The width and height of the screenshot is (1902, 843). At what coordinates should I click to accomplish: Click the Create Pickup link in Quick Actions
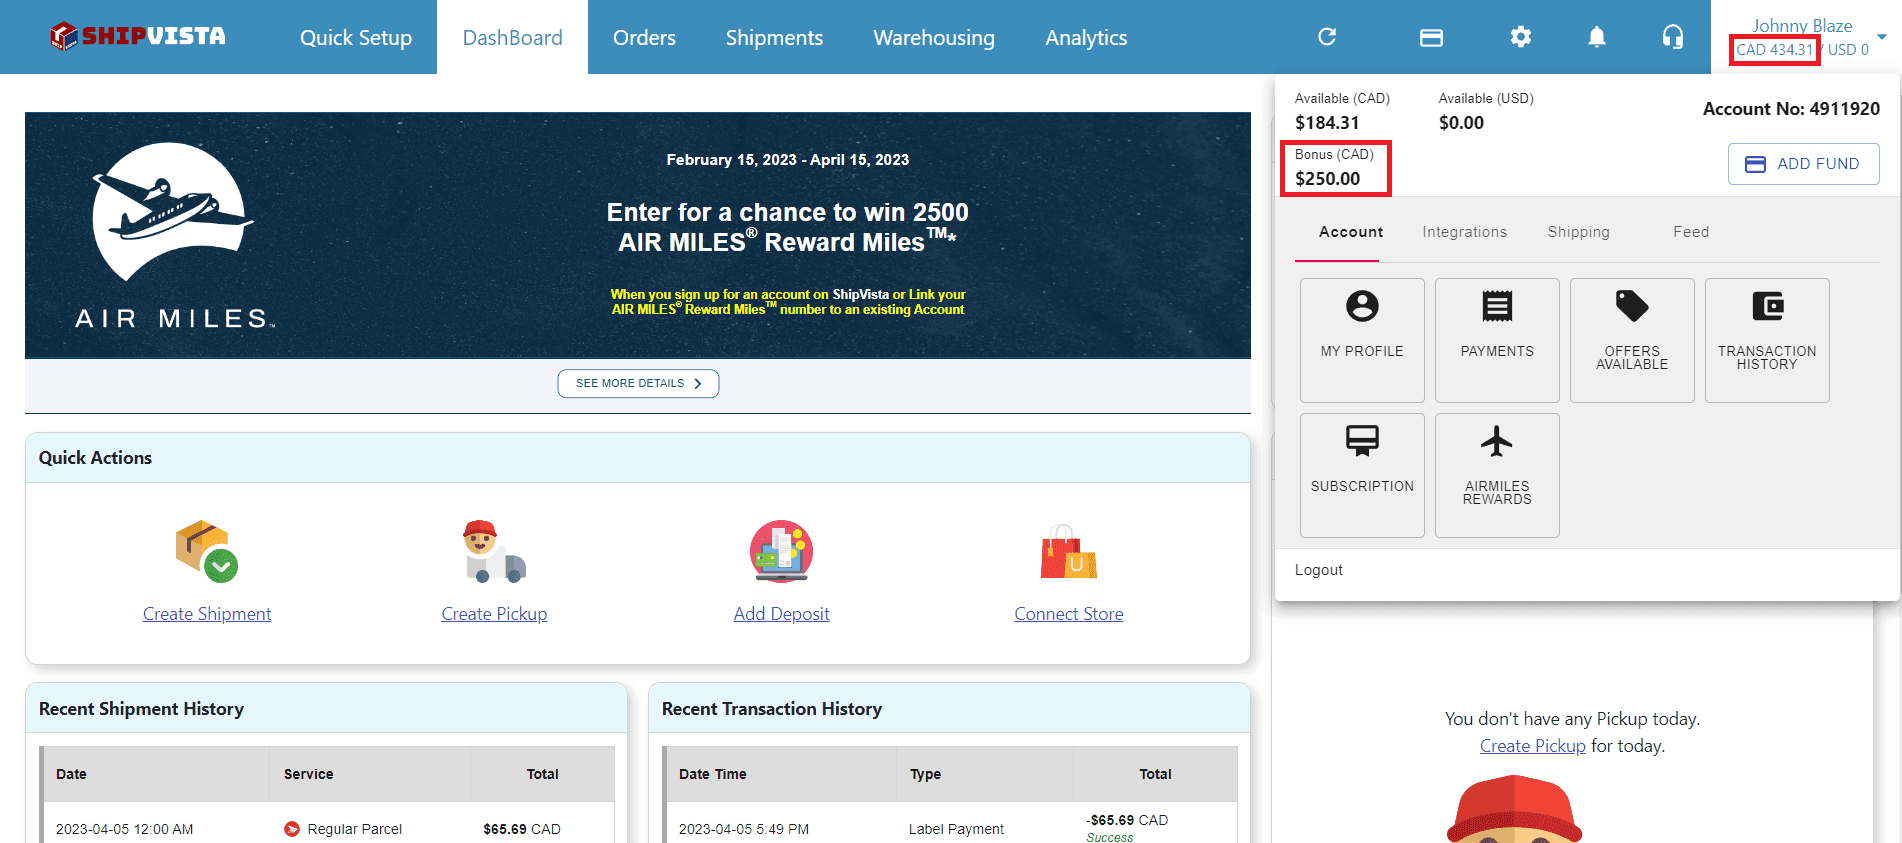tap(494, 614)
